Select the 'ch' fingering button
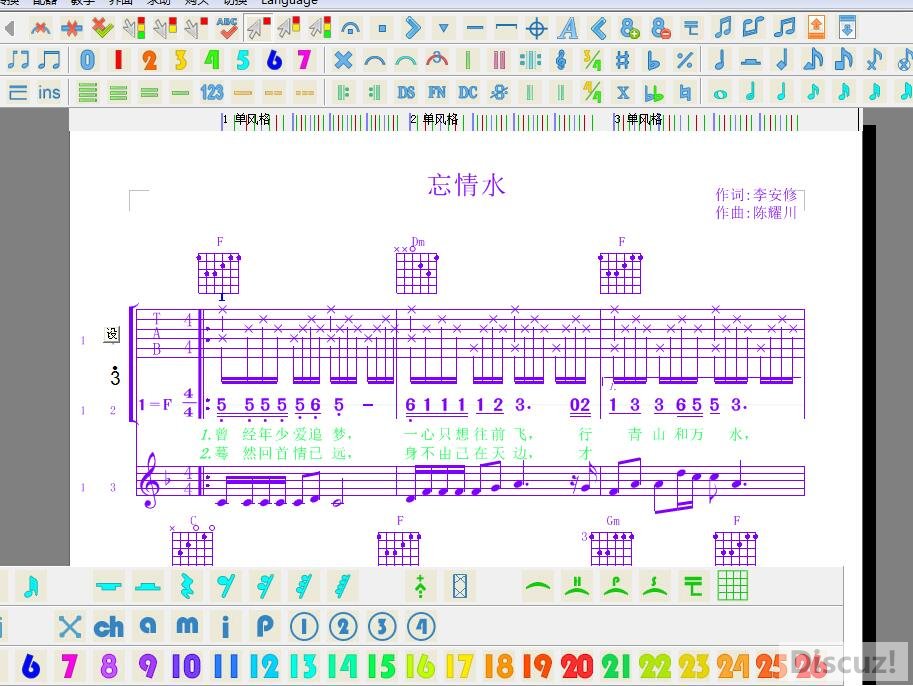The width and height of the screenshot is (913, 686). tap(109, 627)
